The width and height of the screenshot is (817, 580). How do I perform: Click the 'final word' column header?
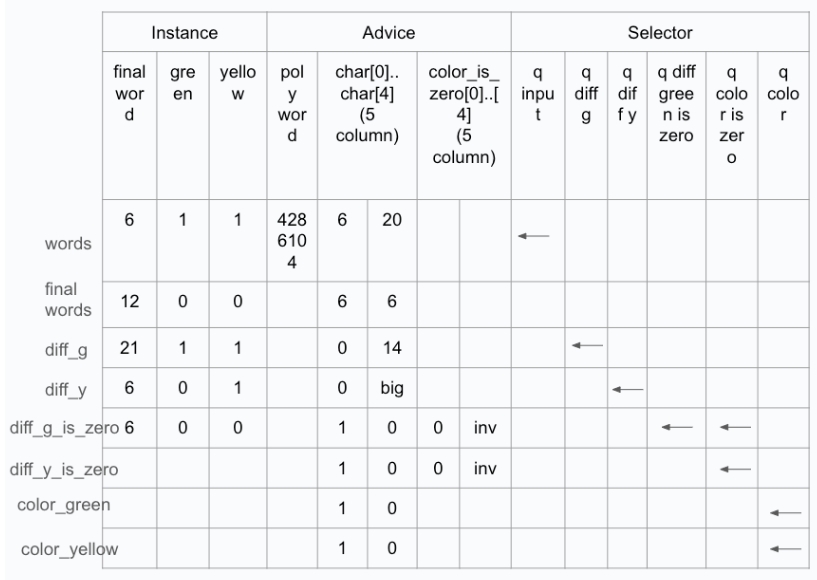130,93
